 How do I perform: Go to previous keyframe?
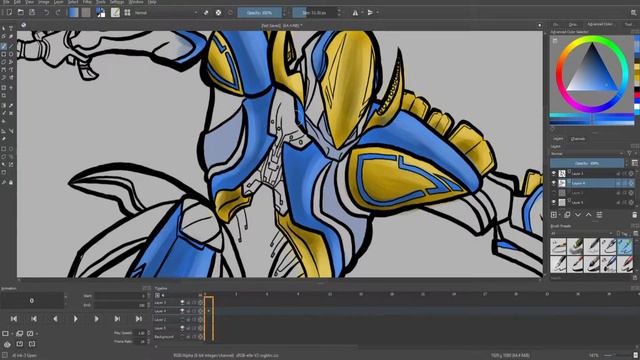pos(34,318)
